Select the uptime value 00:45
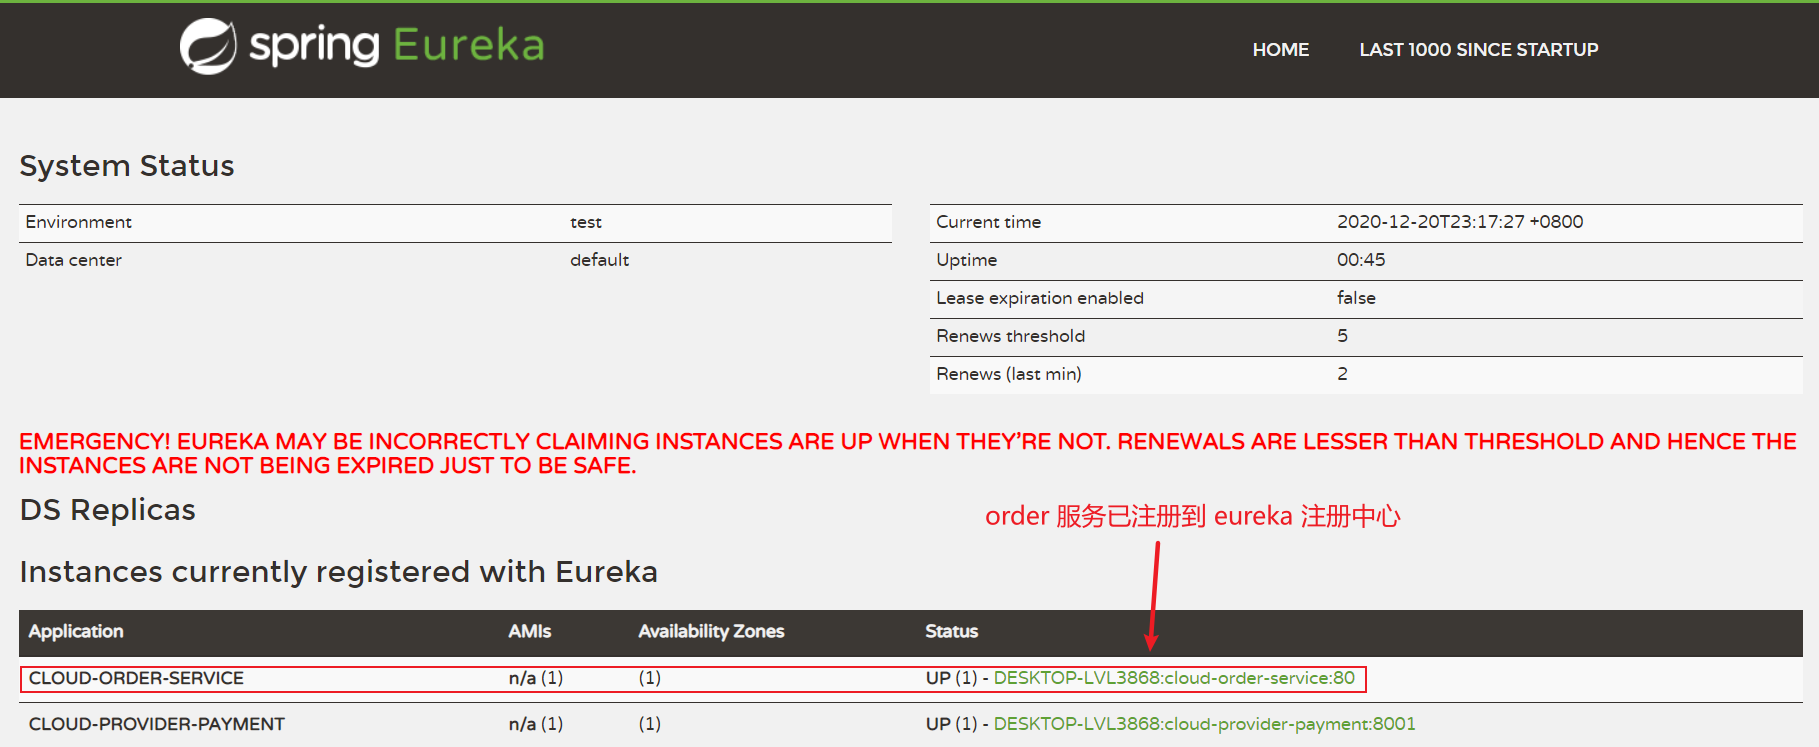This screenshot has height=747, width=1819. click(1361, 260)
